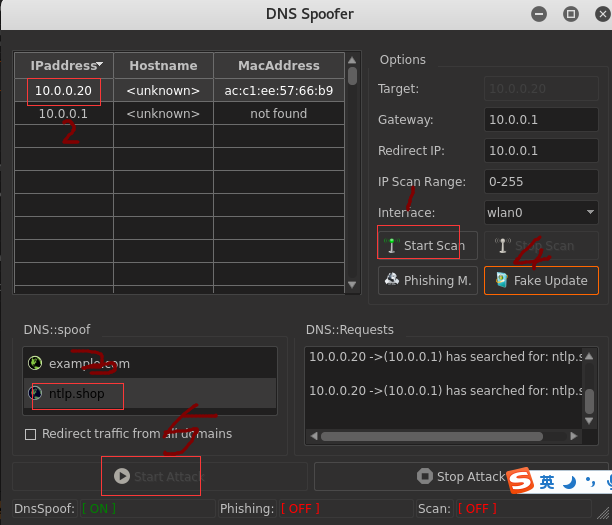This screenshot has height=525, width=612.
Task: Click the Start Scan antenna icon
Action: (392, 246)
